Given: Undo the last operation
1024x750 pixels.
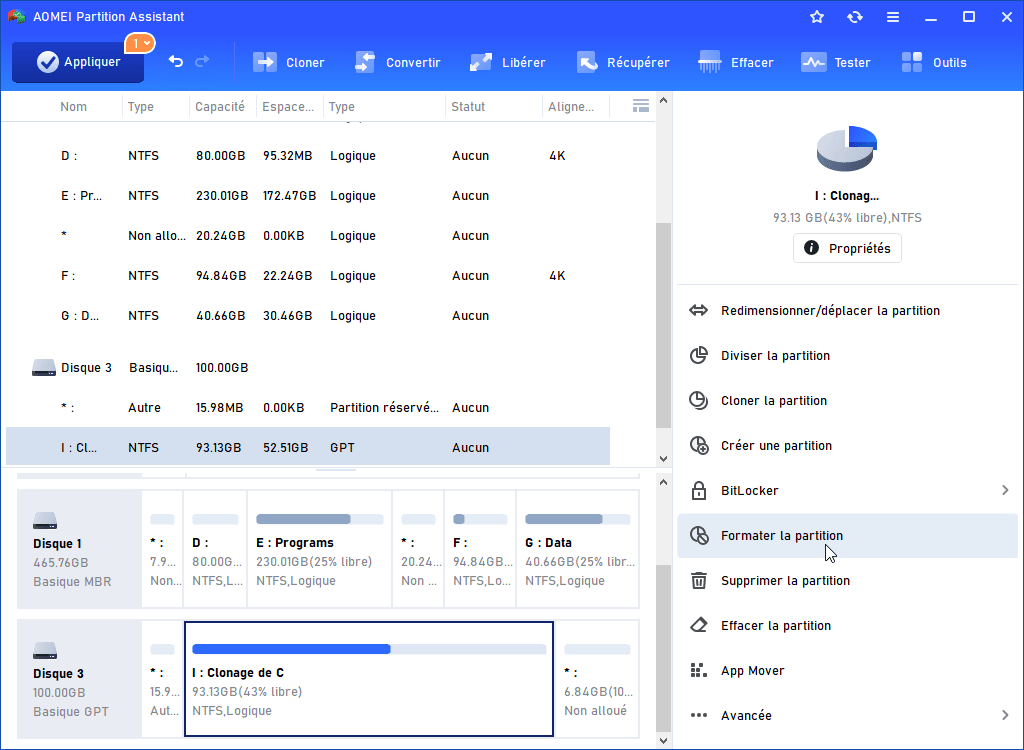Looking at the screenshot, I should pos(176,61).
